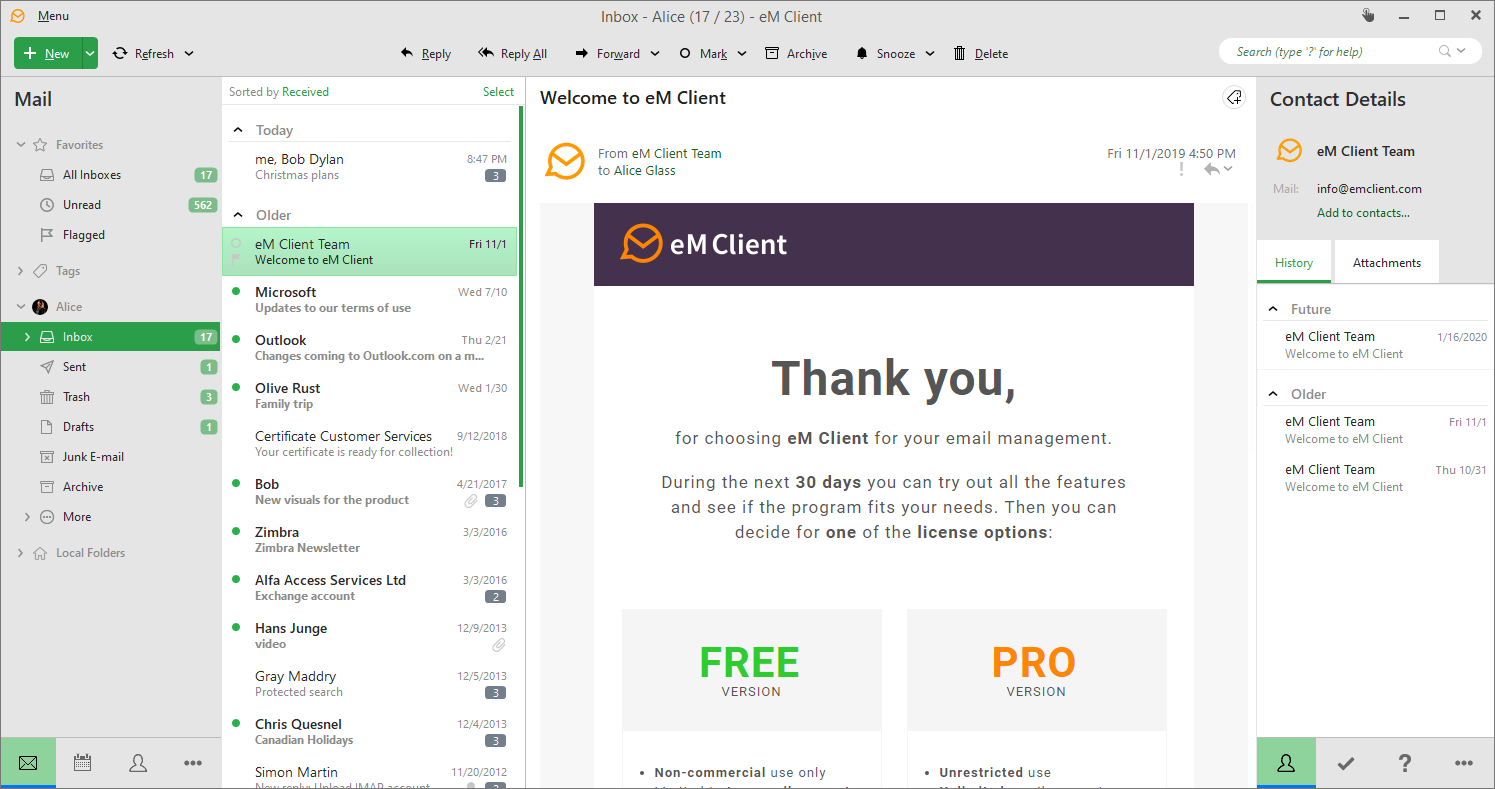
Task: Collapse the Favorites section
Action: (21, 145)
